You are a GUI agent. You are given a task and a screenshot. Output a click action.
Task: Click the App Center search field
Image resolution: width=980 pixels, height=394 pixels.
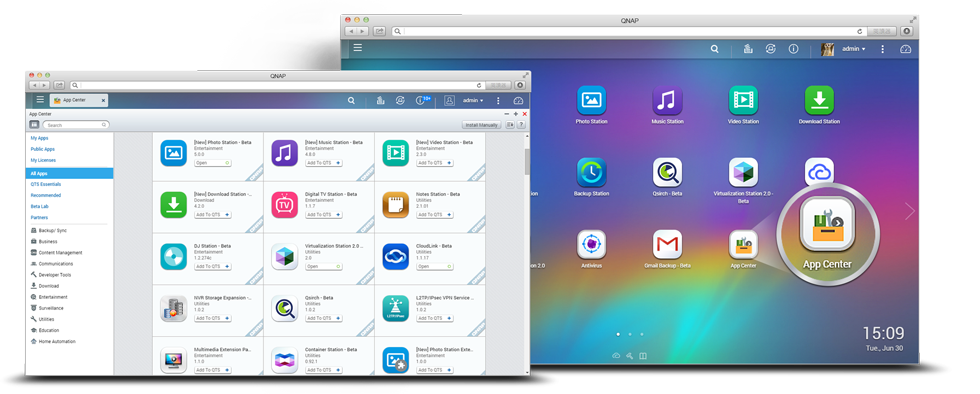tap(76, 125)
